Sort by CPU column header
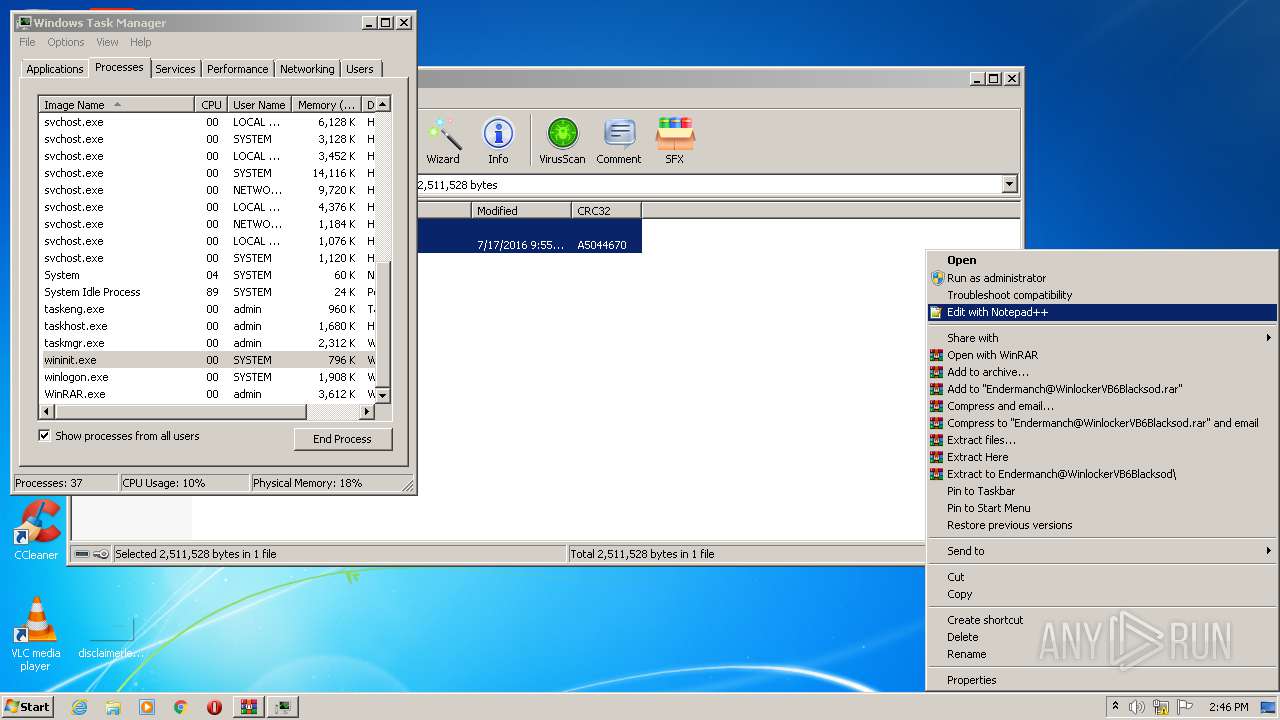Image resolution: width=1280 pixels, height=720 pixels. click(211, 105)
